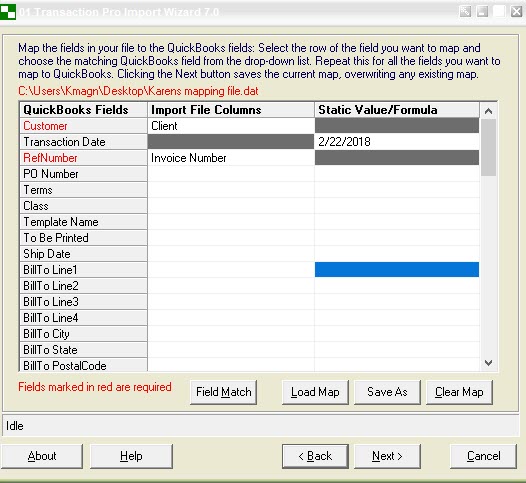This screenshot has height=483, width=526.
Task: Select the Ship Date field row
Action: 84,254
